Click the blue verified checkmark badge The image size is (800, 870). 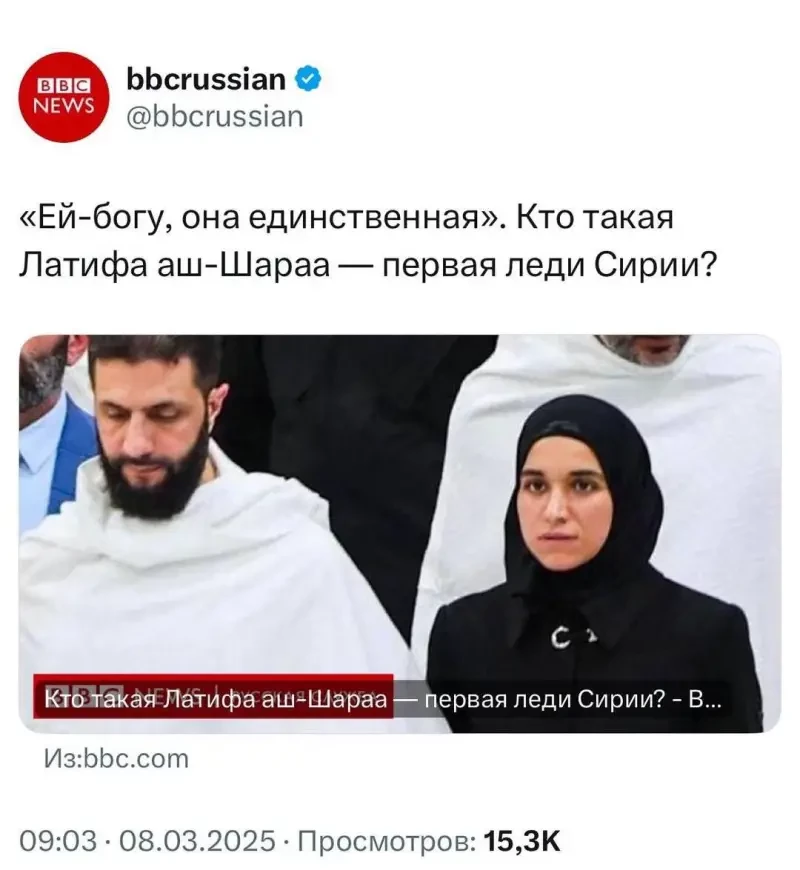(308, 79)
